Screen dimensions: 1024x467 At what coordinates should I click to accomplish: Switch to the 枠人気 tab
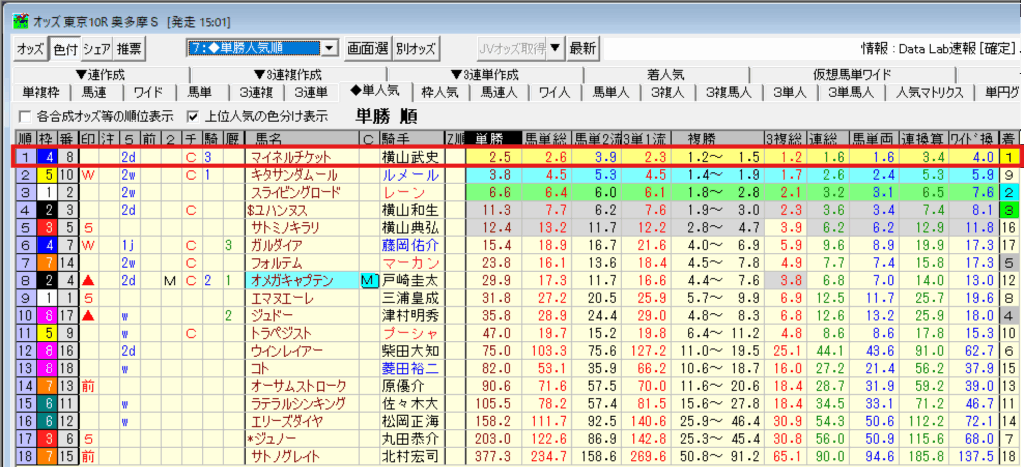point(440,93)
